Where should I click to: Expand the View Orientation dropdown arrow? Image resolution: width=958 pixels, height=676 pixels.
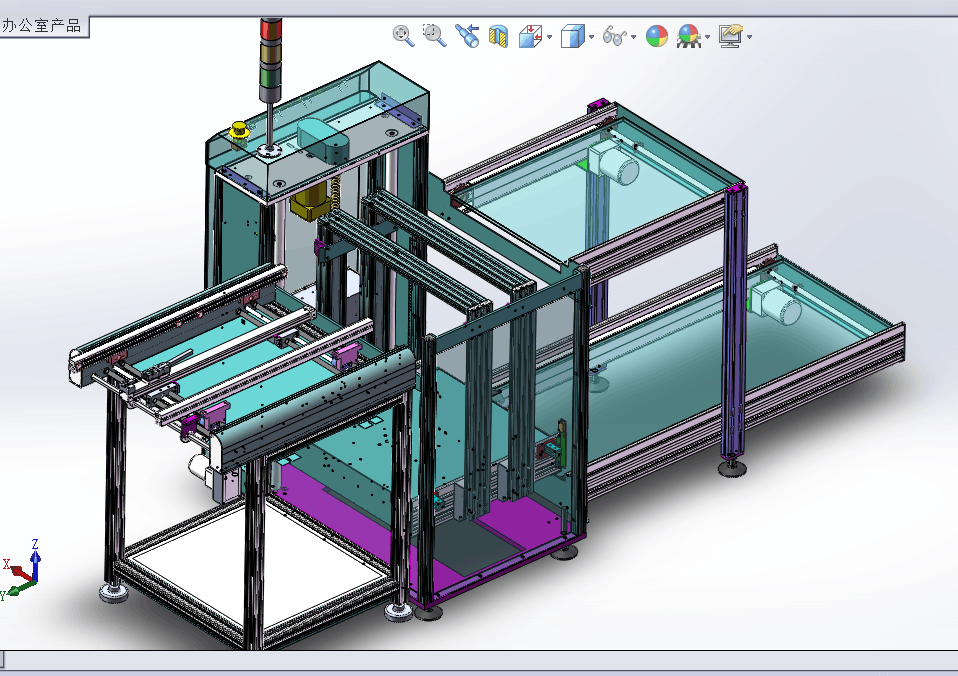[x=549, y=37]
